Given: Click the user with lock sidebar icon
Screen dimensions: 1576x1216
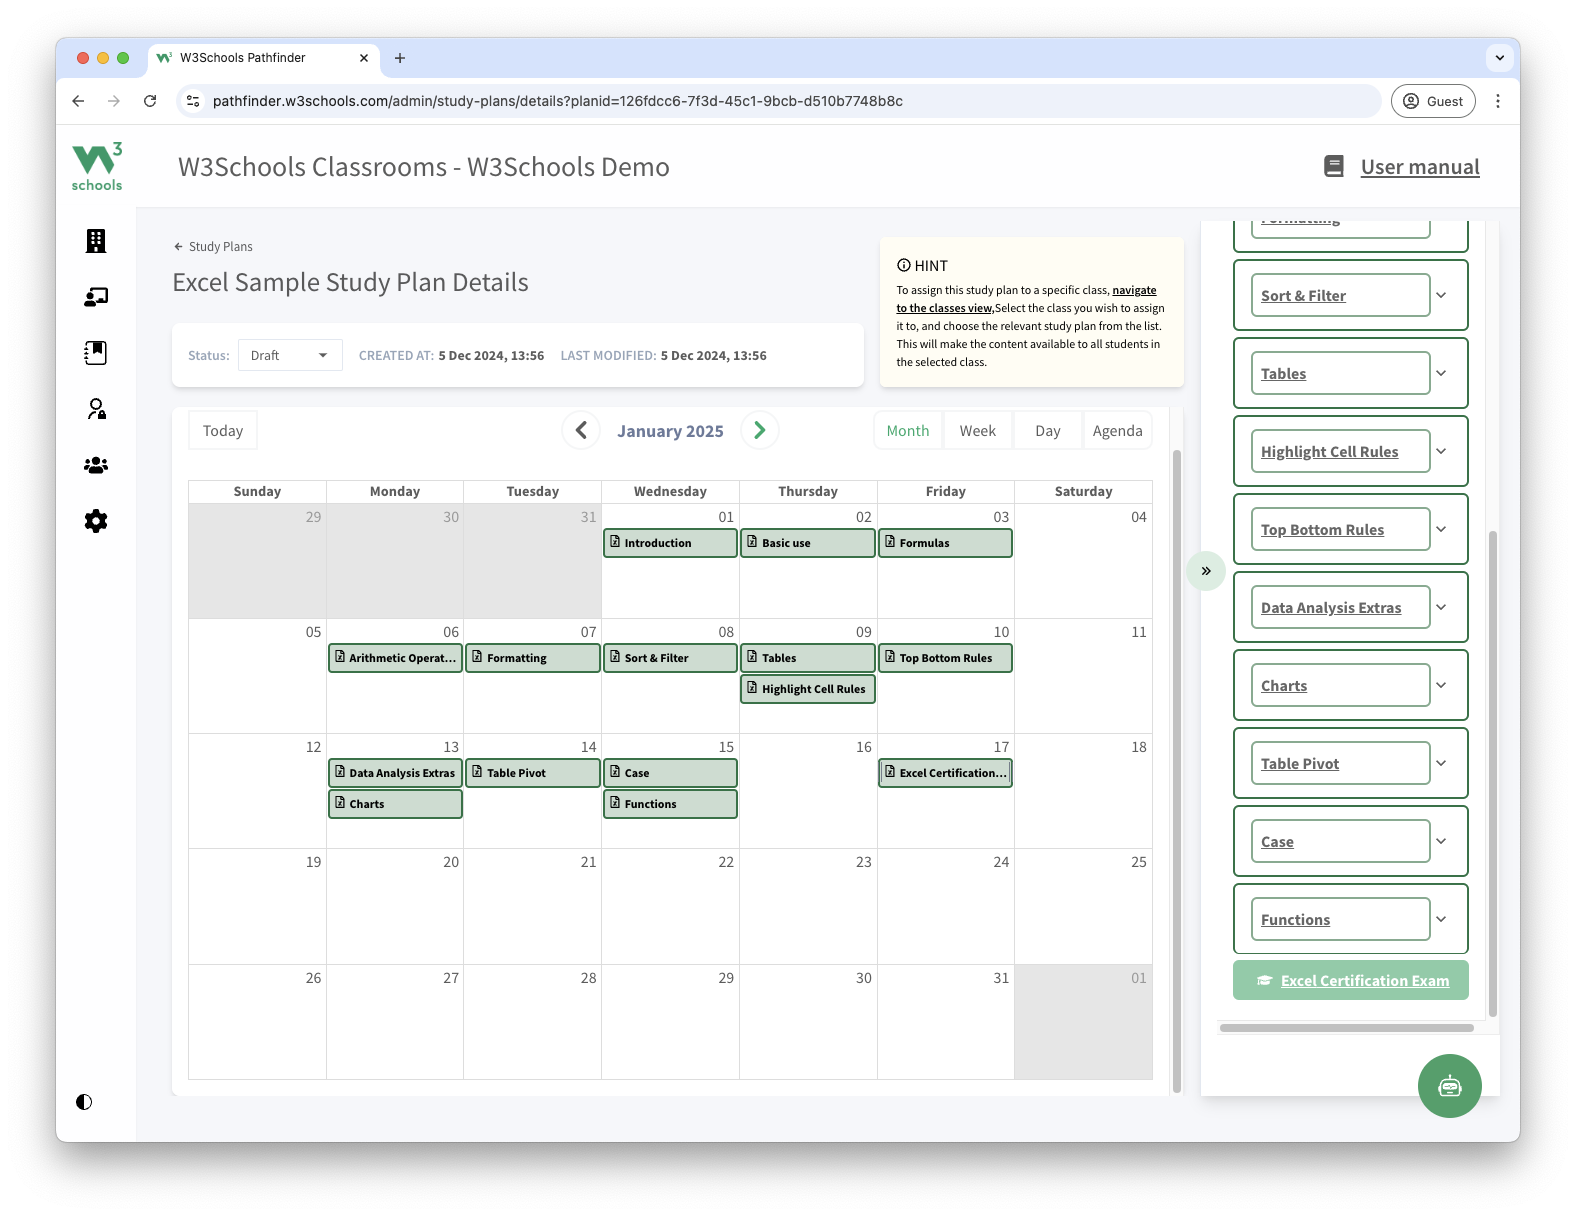Looking at the screenshot, I should (x=96, y=409).
